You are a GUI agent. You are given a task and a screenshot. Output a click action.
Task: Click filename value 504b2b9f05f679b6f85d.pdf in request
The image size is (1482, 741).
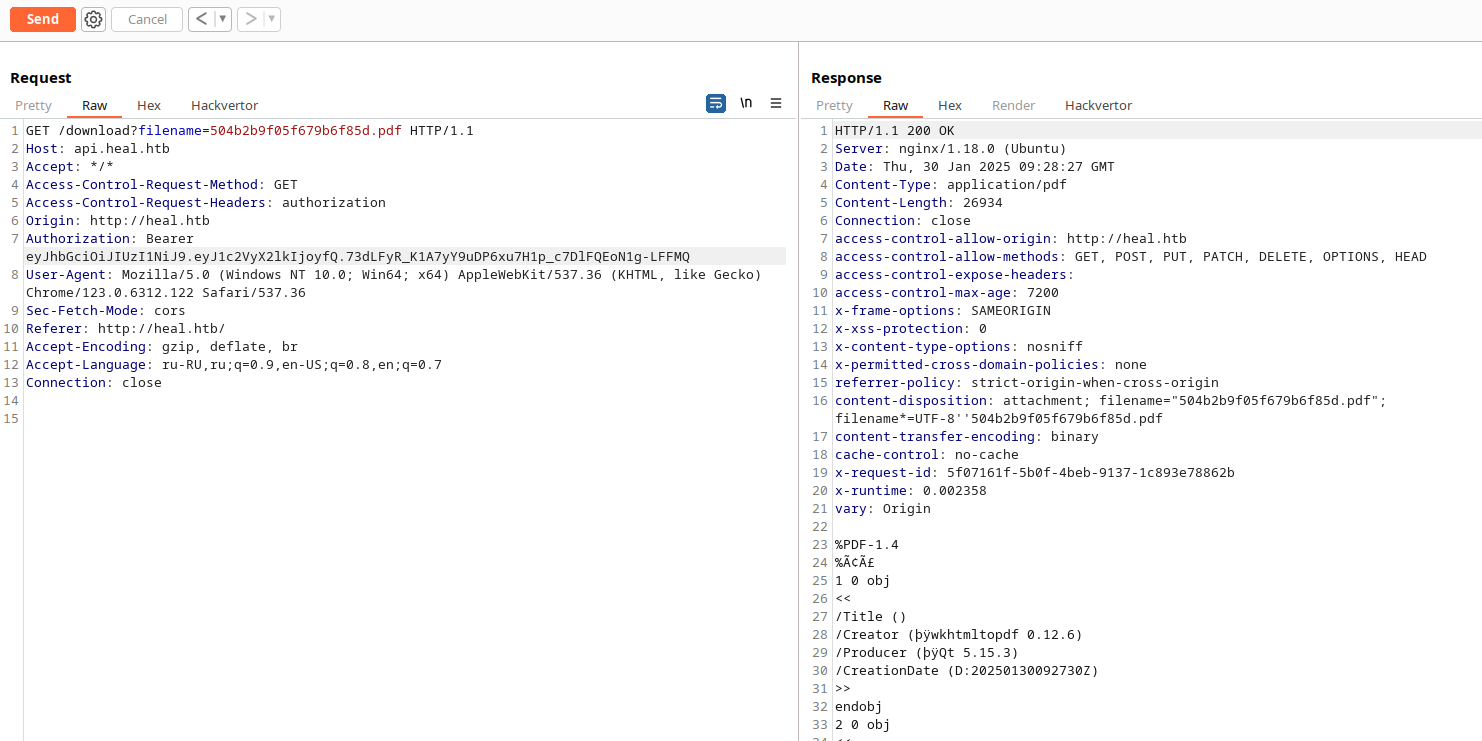[306, 130]
